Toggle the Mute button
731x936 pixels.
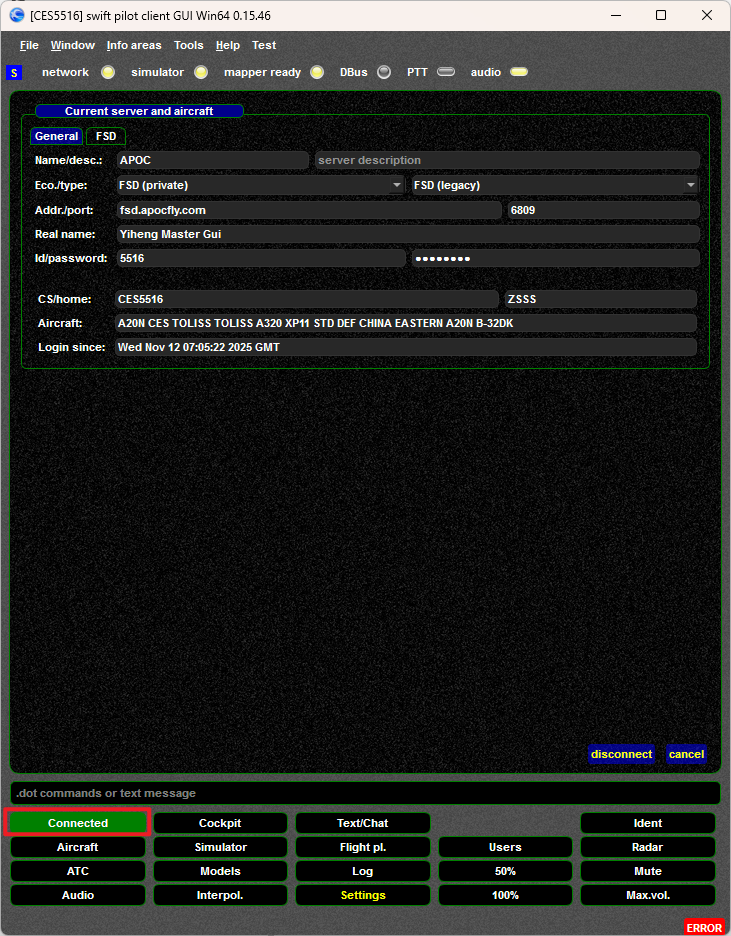pos(647,871)
